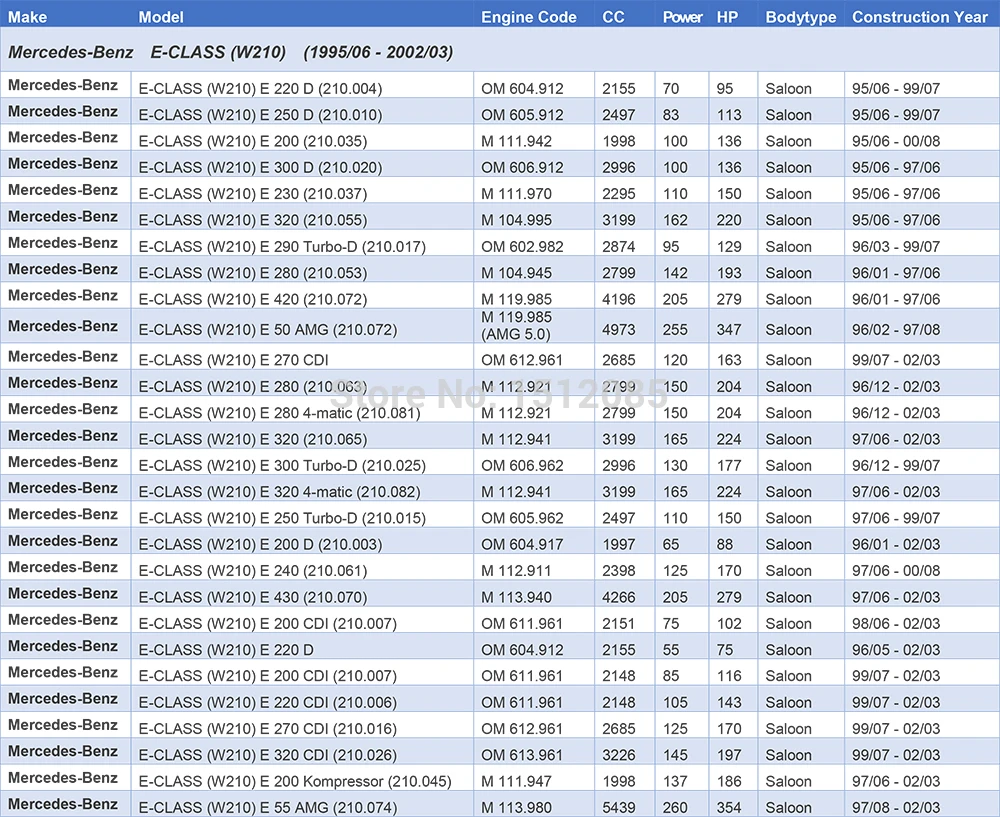This screenshot has height=817, width=1000.
Task: Select model E 240 (210.061)
Action: tap(253, 571)
